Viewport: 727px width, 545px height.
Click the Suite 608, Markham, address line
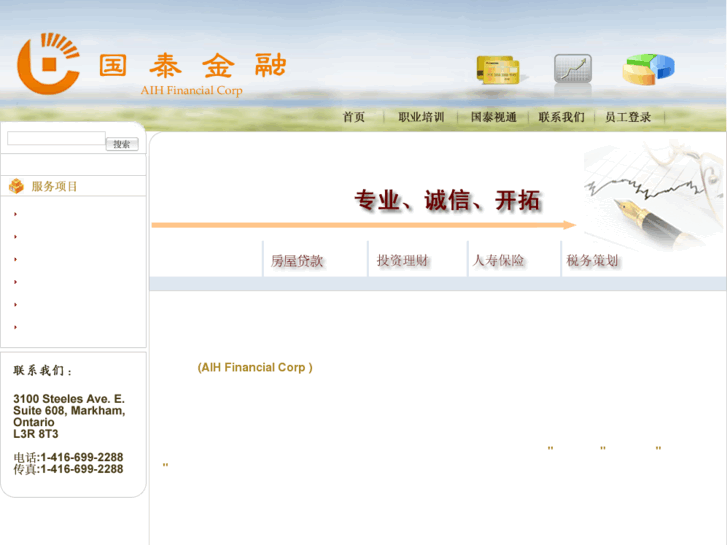pyautogui.click(x=69, y=411)
